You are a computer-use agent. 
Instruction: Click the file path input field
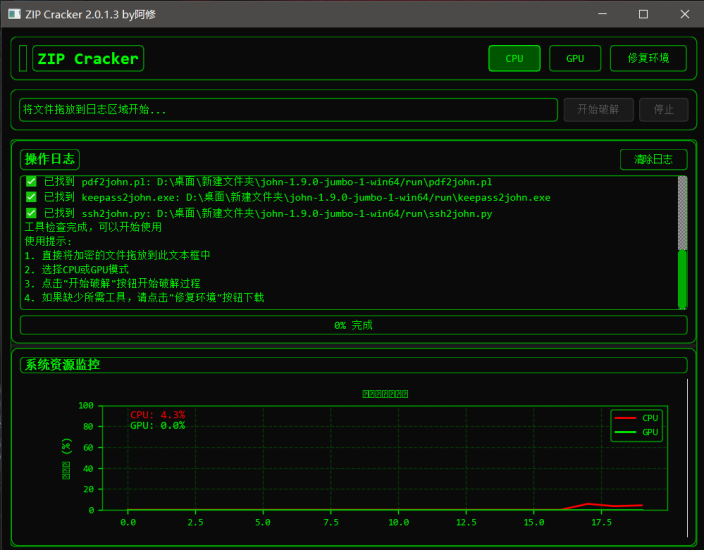tap(288, 110)
